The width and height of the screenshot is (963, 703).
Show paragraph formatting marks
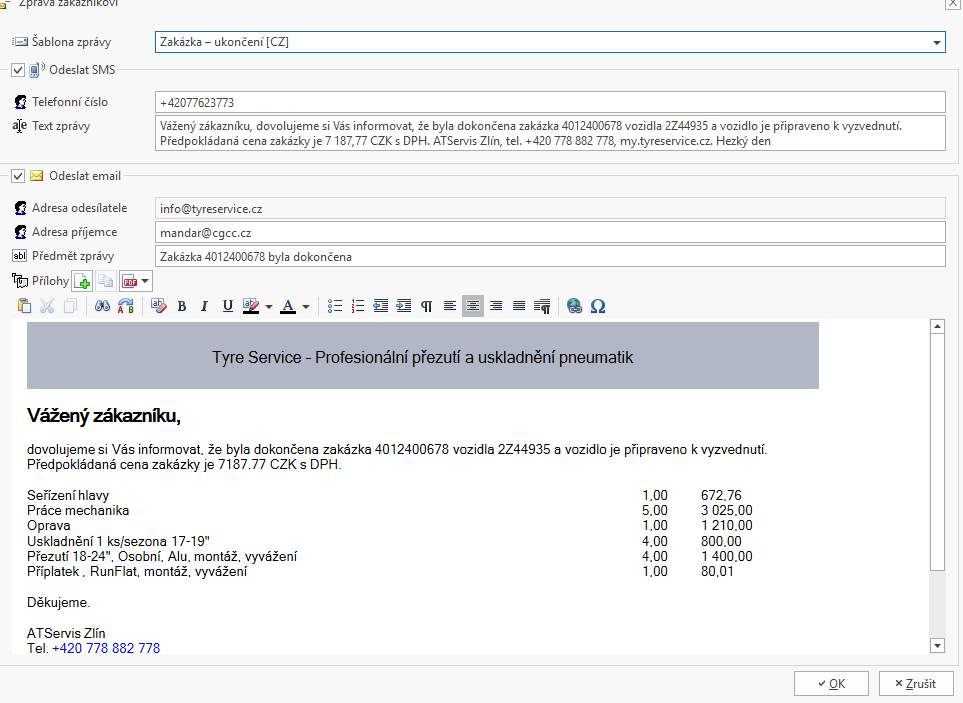(426, 306)
